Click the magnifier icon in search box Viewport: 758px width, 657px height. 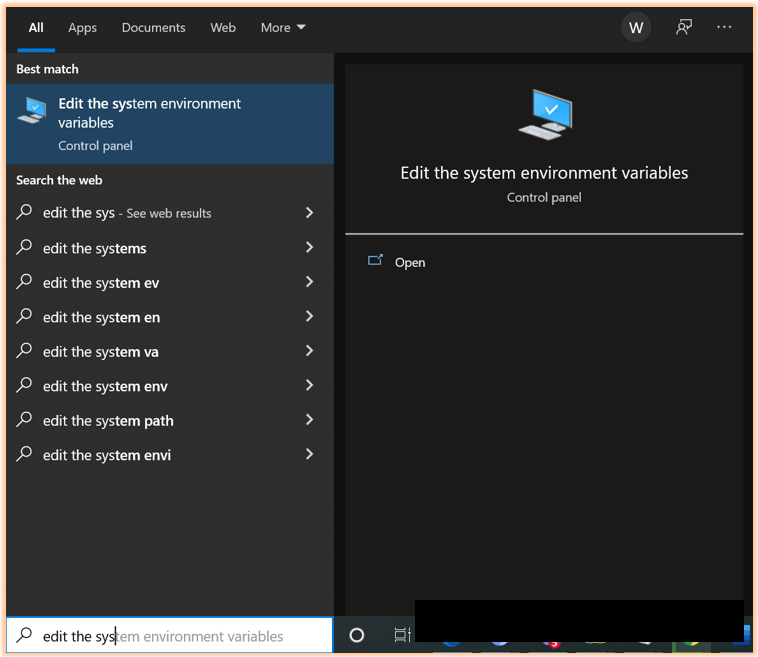coord(24,635)
